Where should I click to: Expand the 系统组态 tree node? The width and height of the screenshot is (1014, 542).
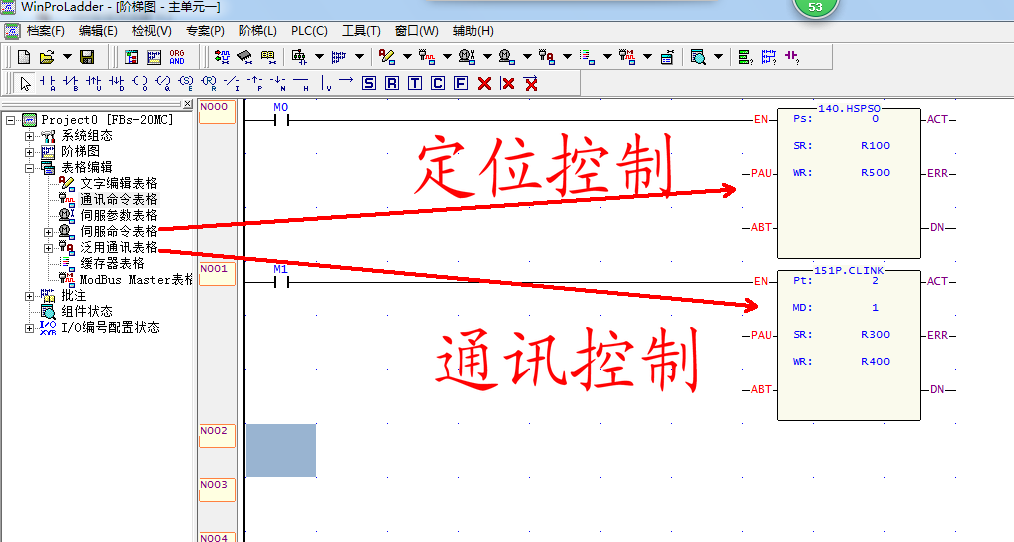point(30,136)
